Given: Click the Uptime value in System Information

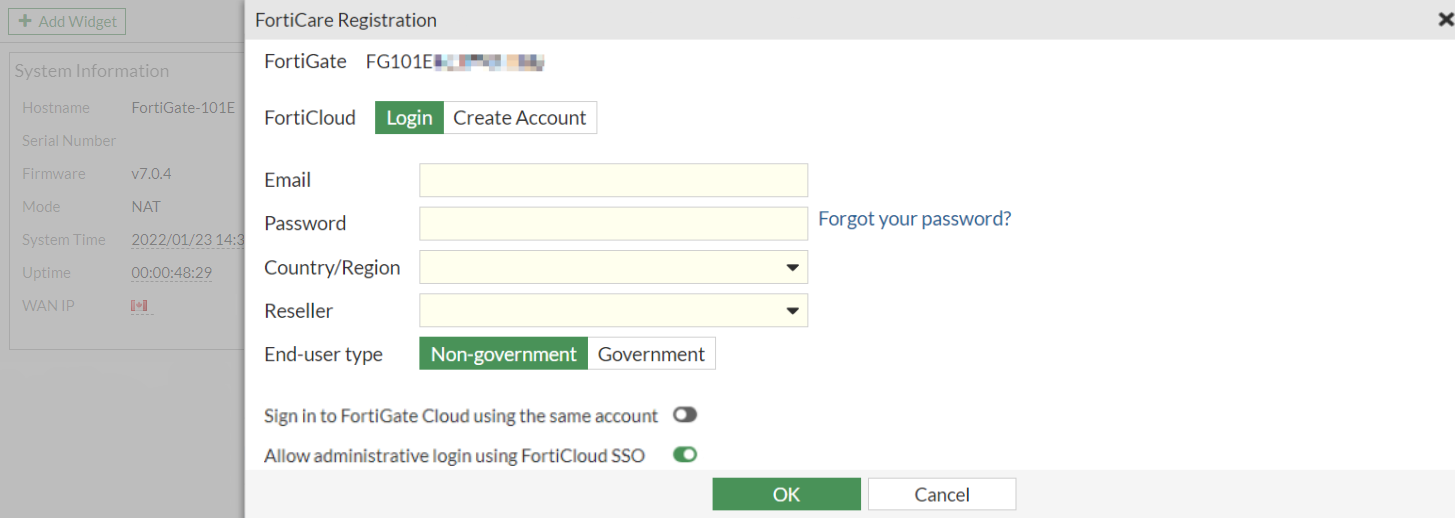Looking at the screenshot, I should [171, 273].
